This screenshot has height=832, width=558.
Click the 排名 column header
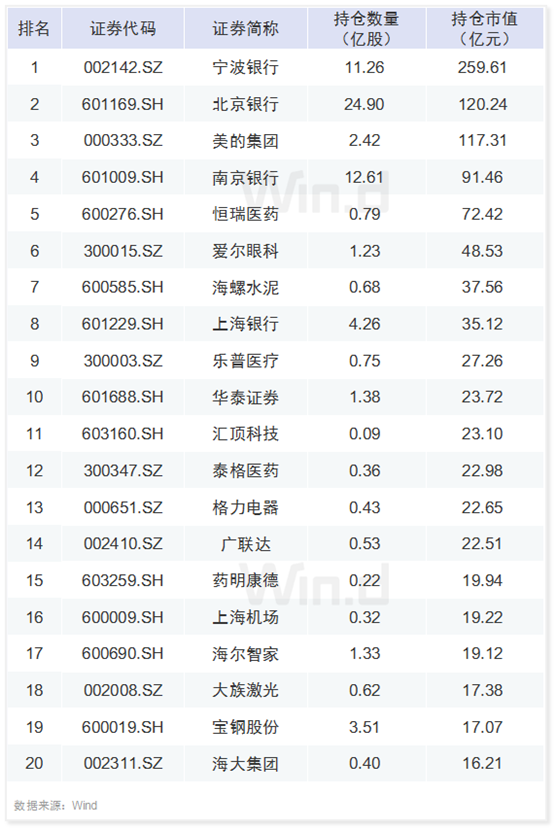point(34,29)
